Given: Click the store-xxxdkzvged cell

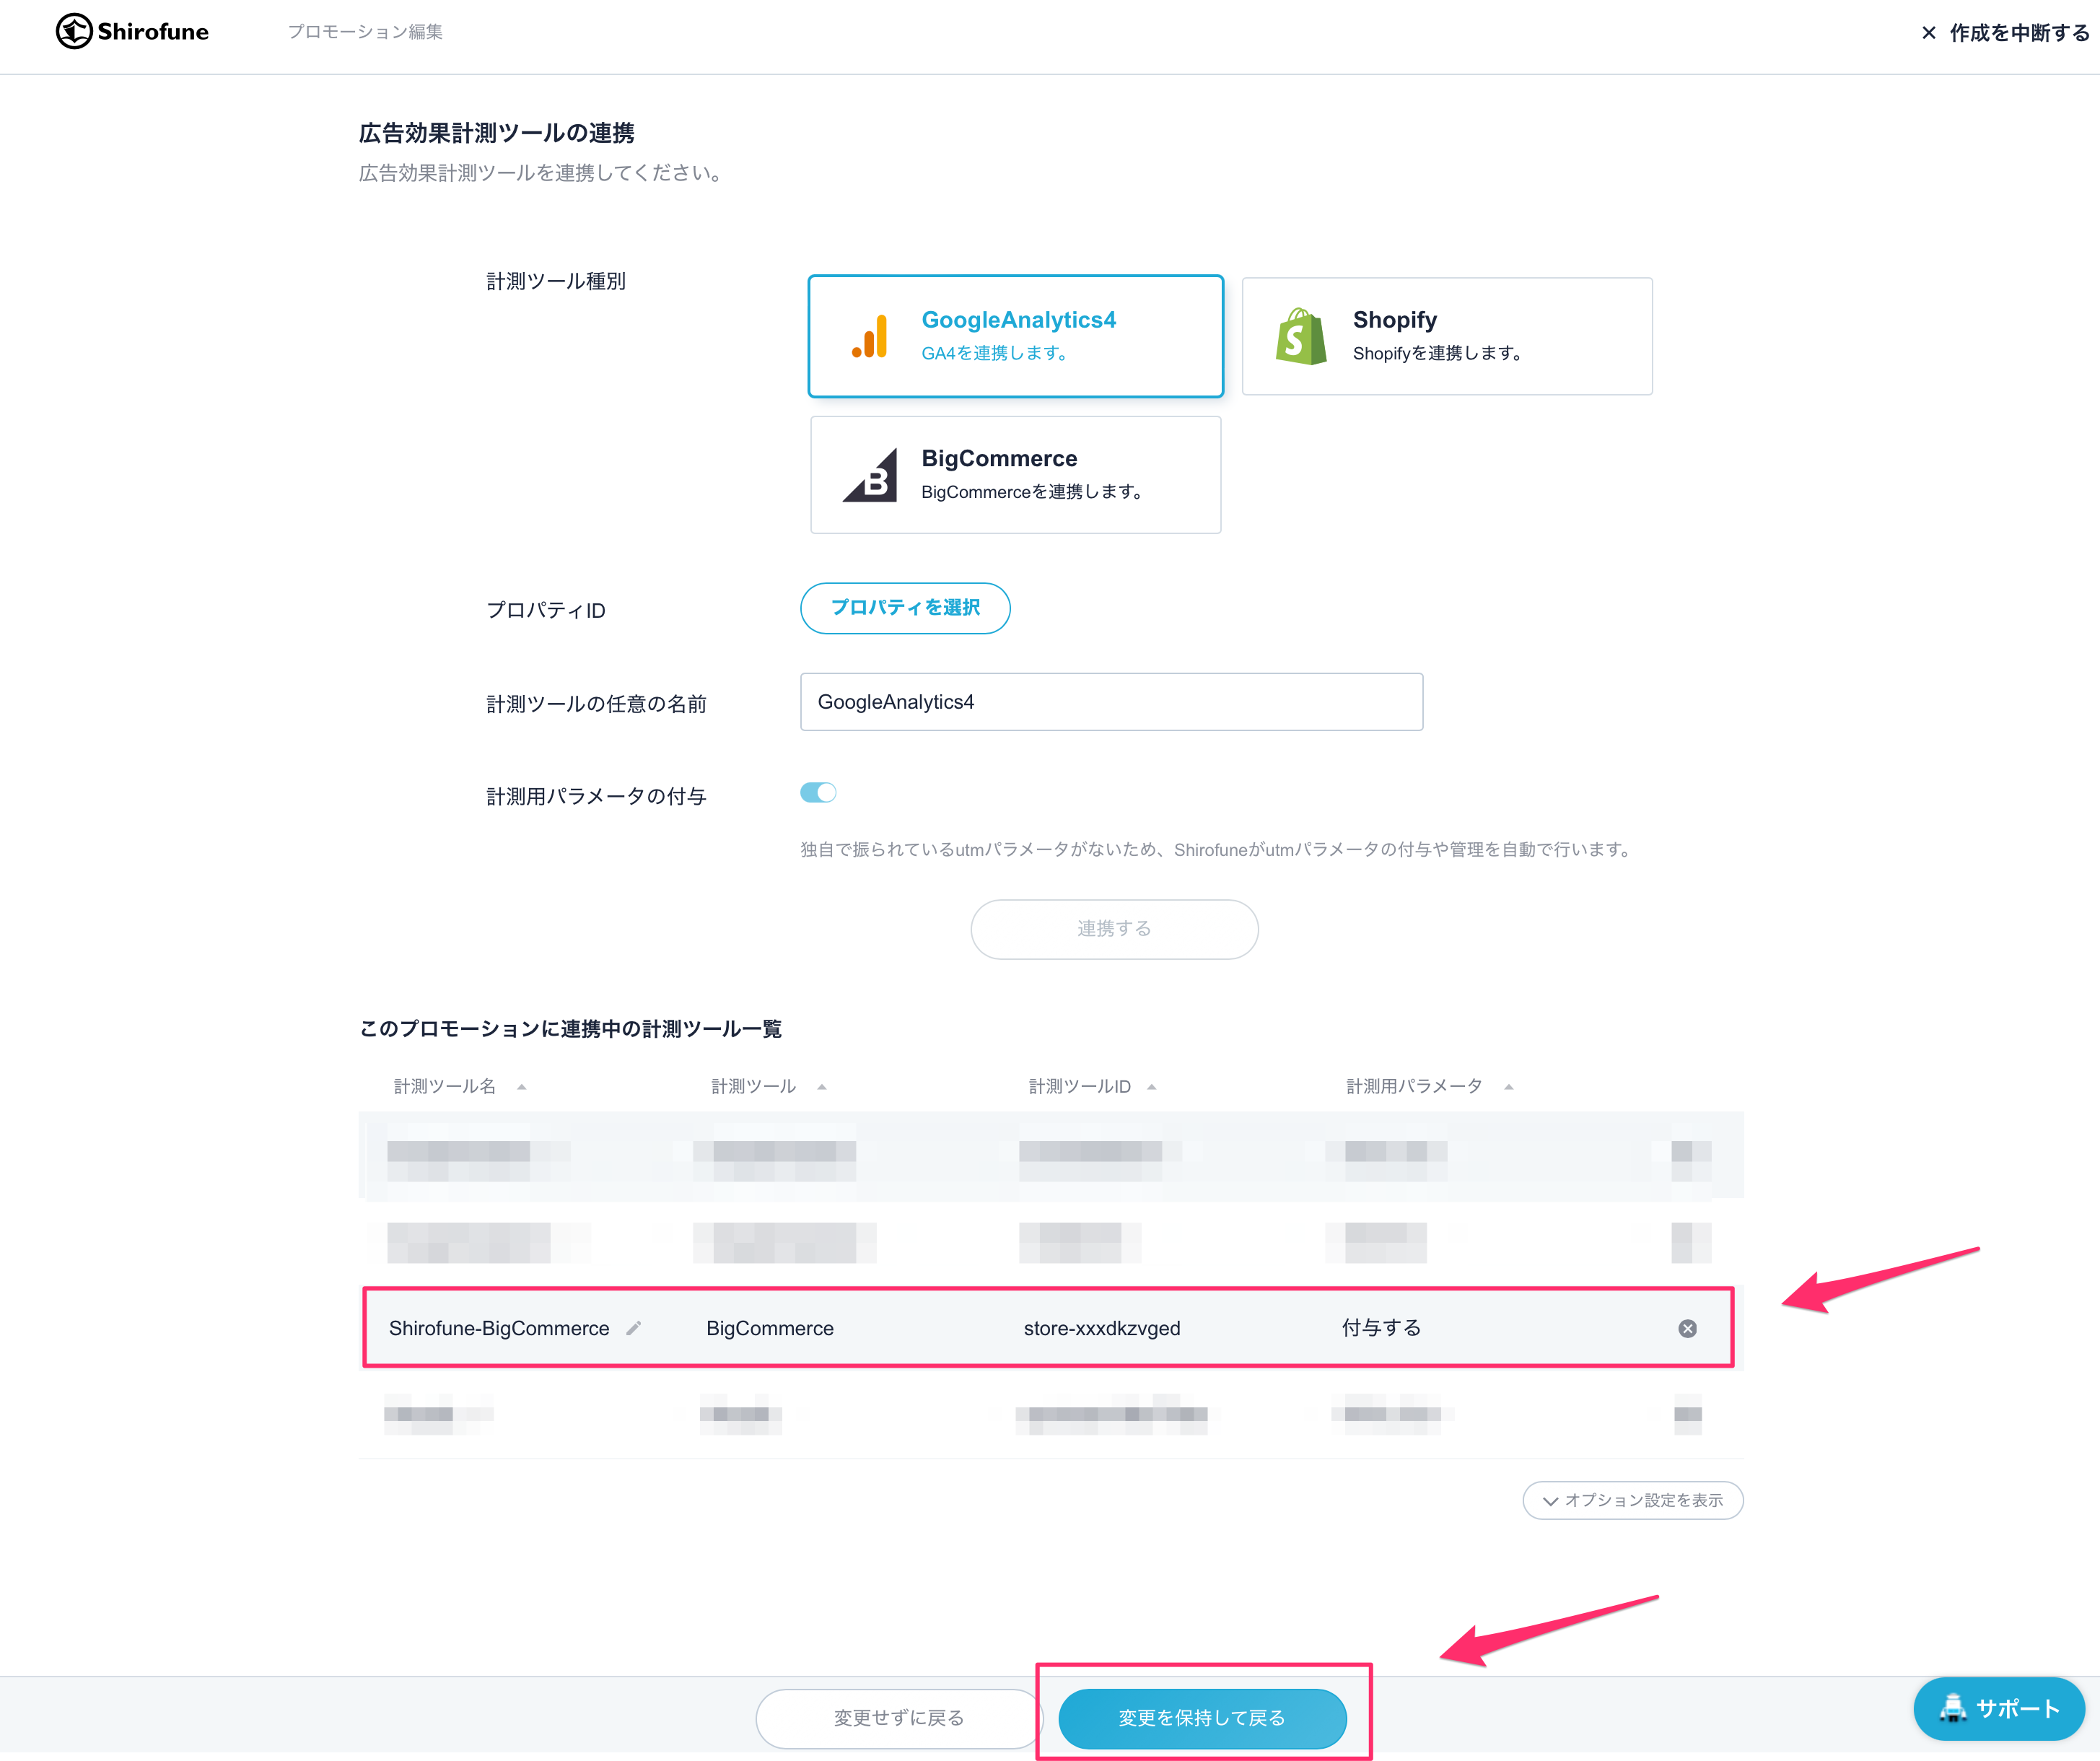Looking at the screenshot, I should tap(1102, 1328).
